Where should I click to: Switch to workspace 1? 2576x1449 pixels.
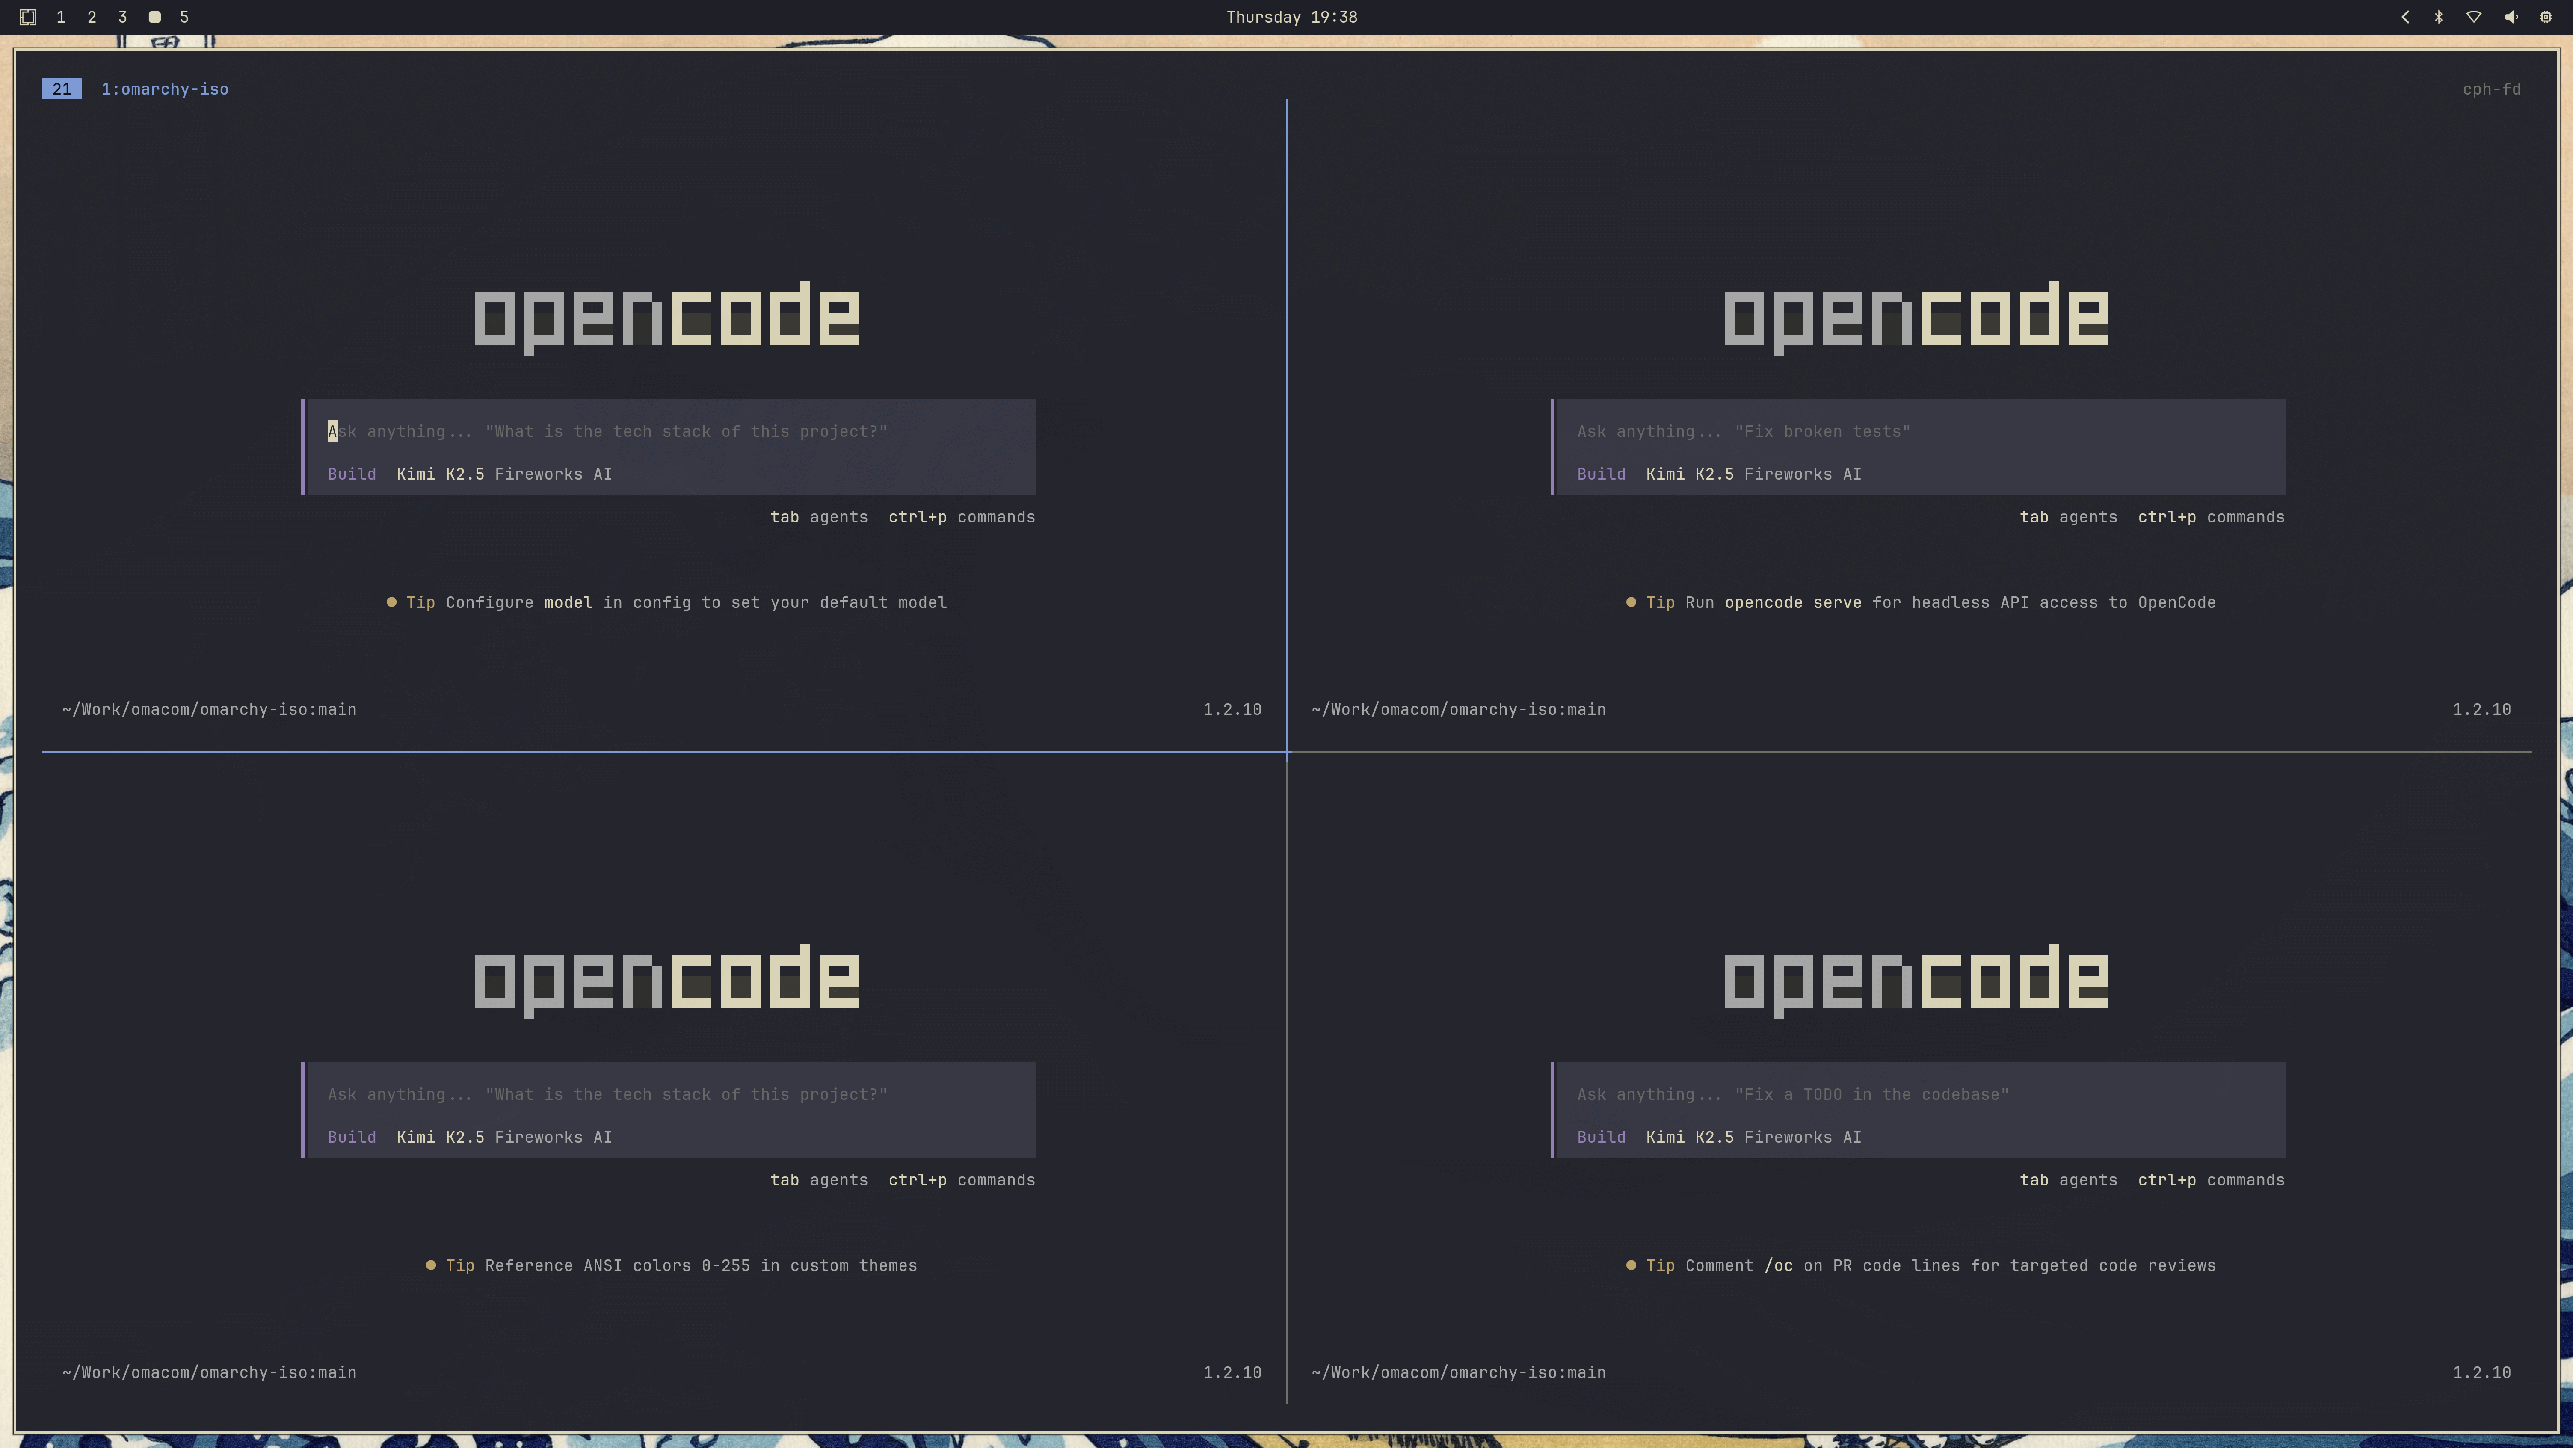pos(61,17)
